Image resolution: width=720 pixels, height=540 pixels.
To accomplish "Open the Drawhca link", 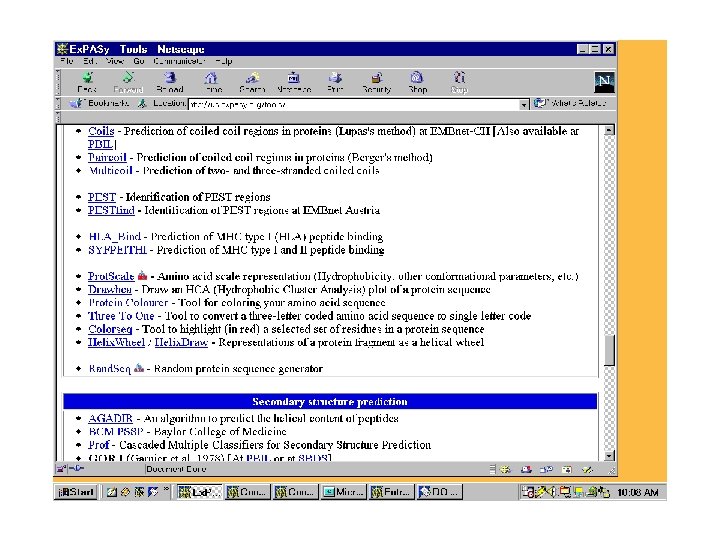I will coord(110,290).
